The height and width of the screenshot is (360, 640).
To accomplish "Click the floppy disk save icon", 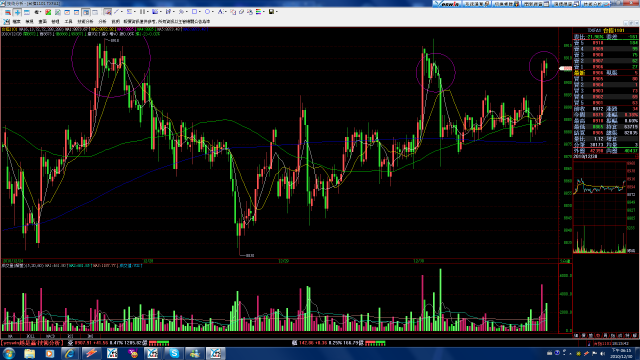I will point(271,12).
